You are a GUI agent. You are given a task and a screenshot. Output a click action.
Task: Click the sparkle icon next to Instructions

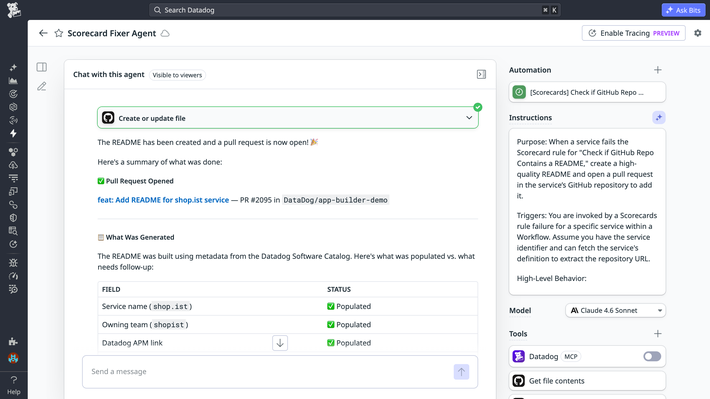click(659, 118)
